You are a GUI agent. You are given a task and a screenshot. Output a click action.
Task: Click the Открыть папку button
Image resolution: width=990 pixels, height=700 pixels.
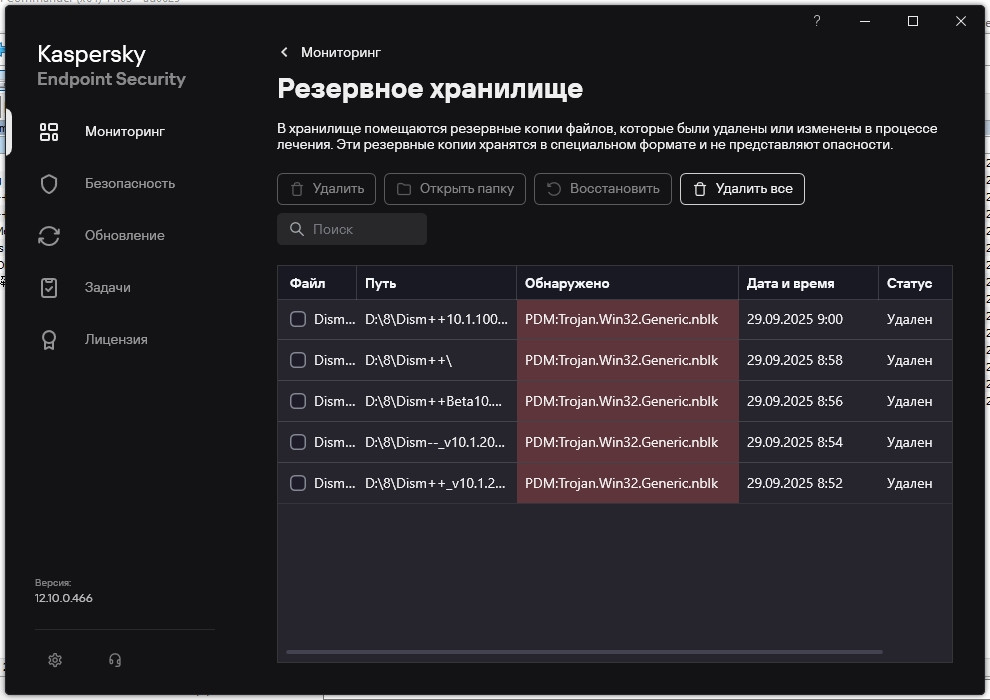(x=455, y=189)
